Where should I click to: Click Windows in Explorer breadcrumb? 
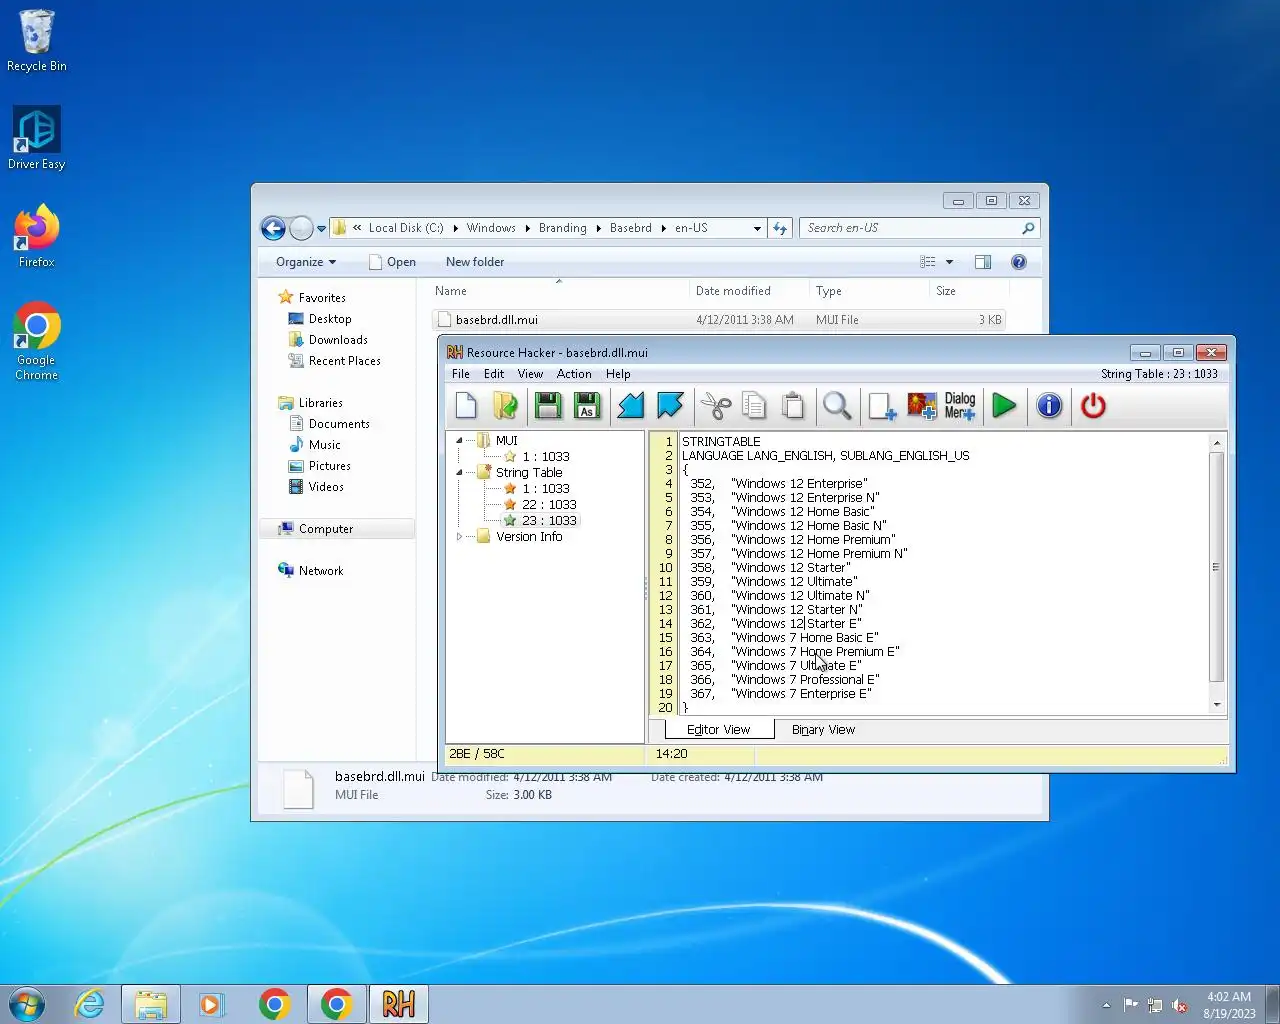click(491, 228)
